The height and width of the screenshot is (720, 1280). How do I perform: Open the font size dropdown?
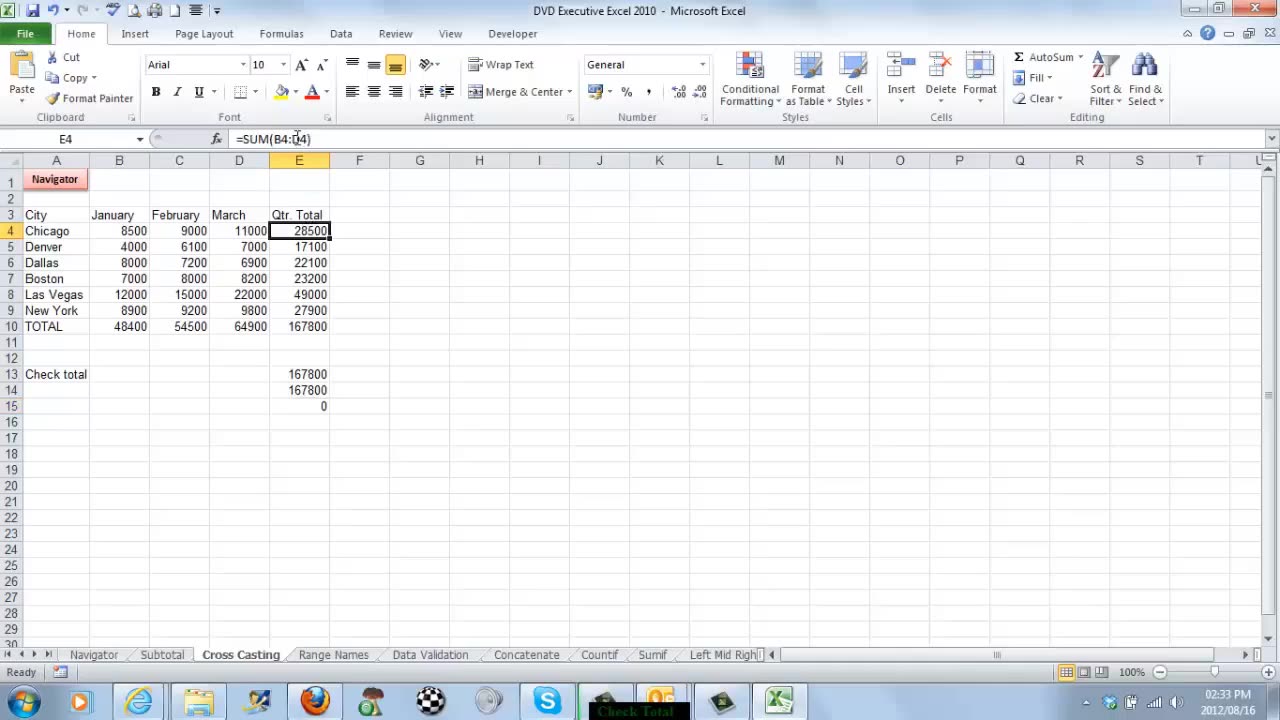pyautogui.click(x=283, y=65)
